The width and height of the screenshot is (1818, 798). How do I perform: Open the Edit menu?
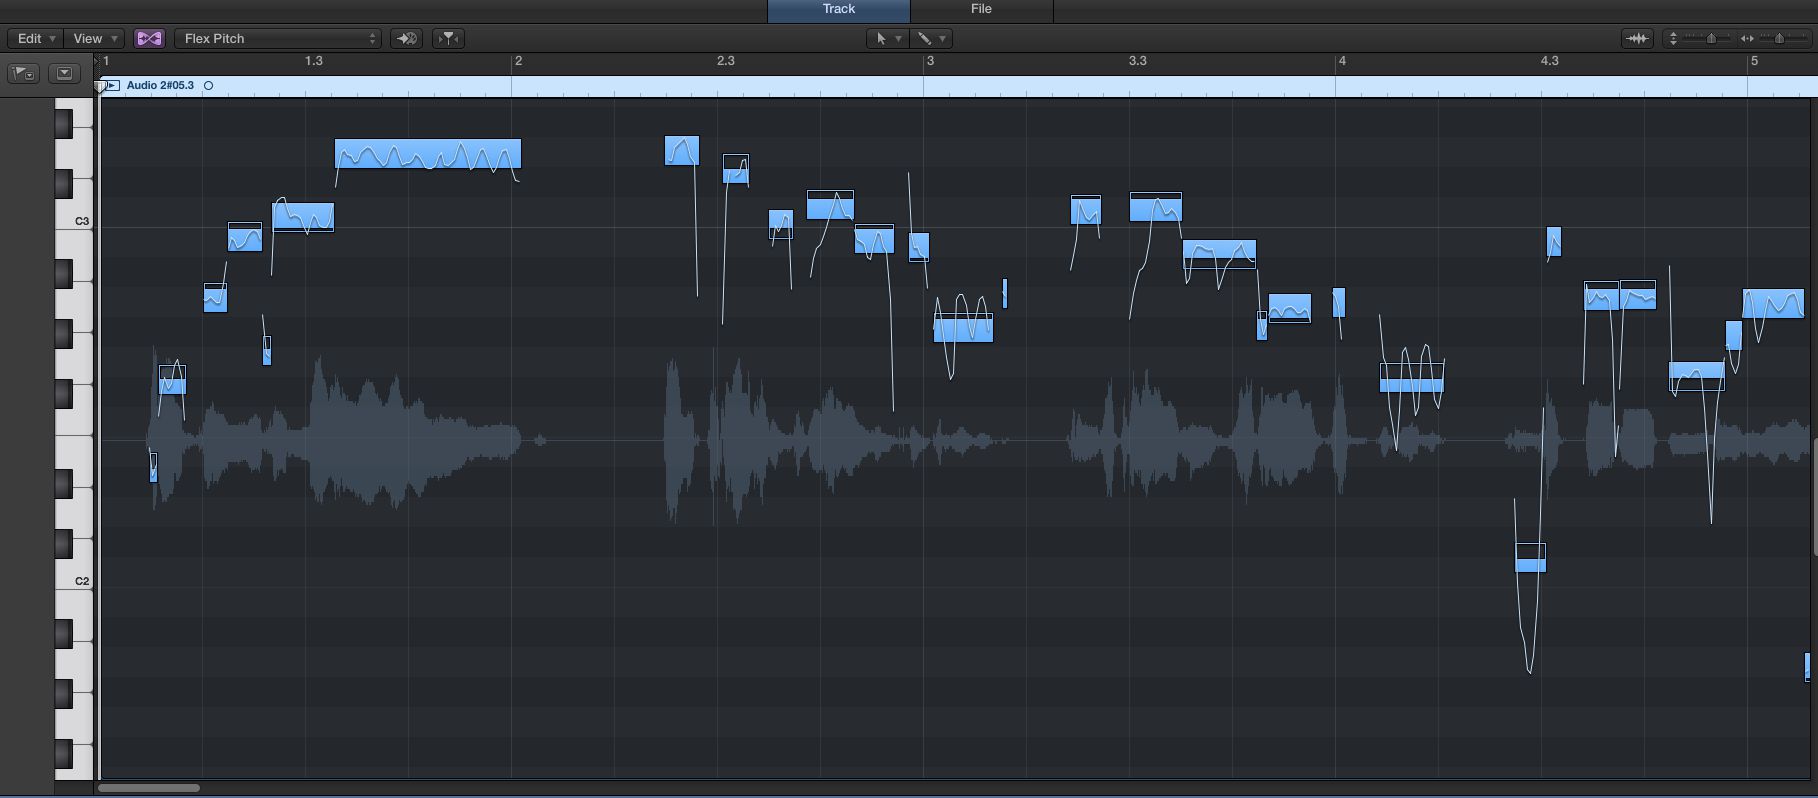pos(36,38)
